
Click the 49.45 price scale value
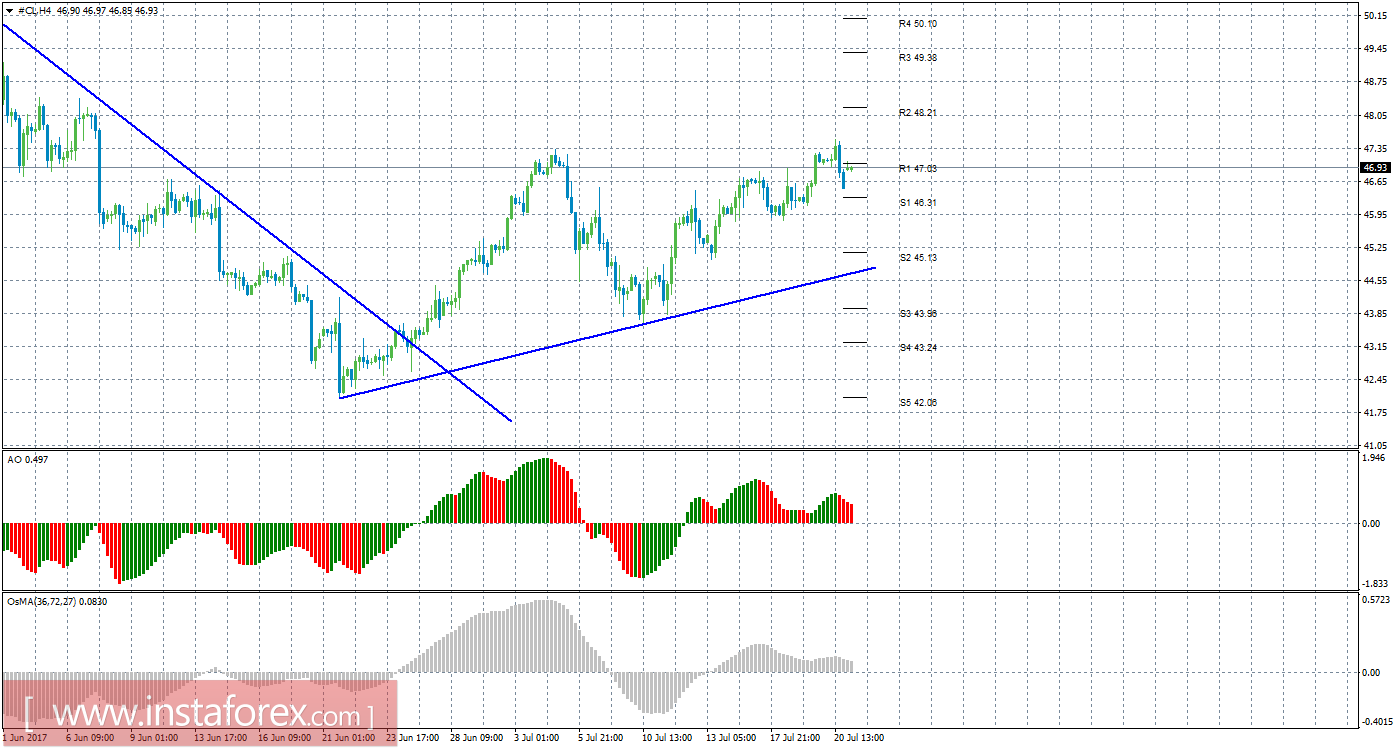(x=1376, y=50)
